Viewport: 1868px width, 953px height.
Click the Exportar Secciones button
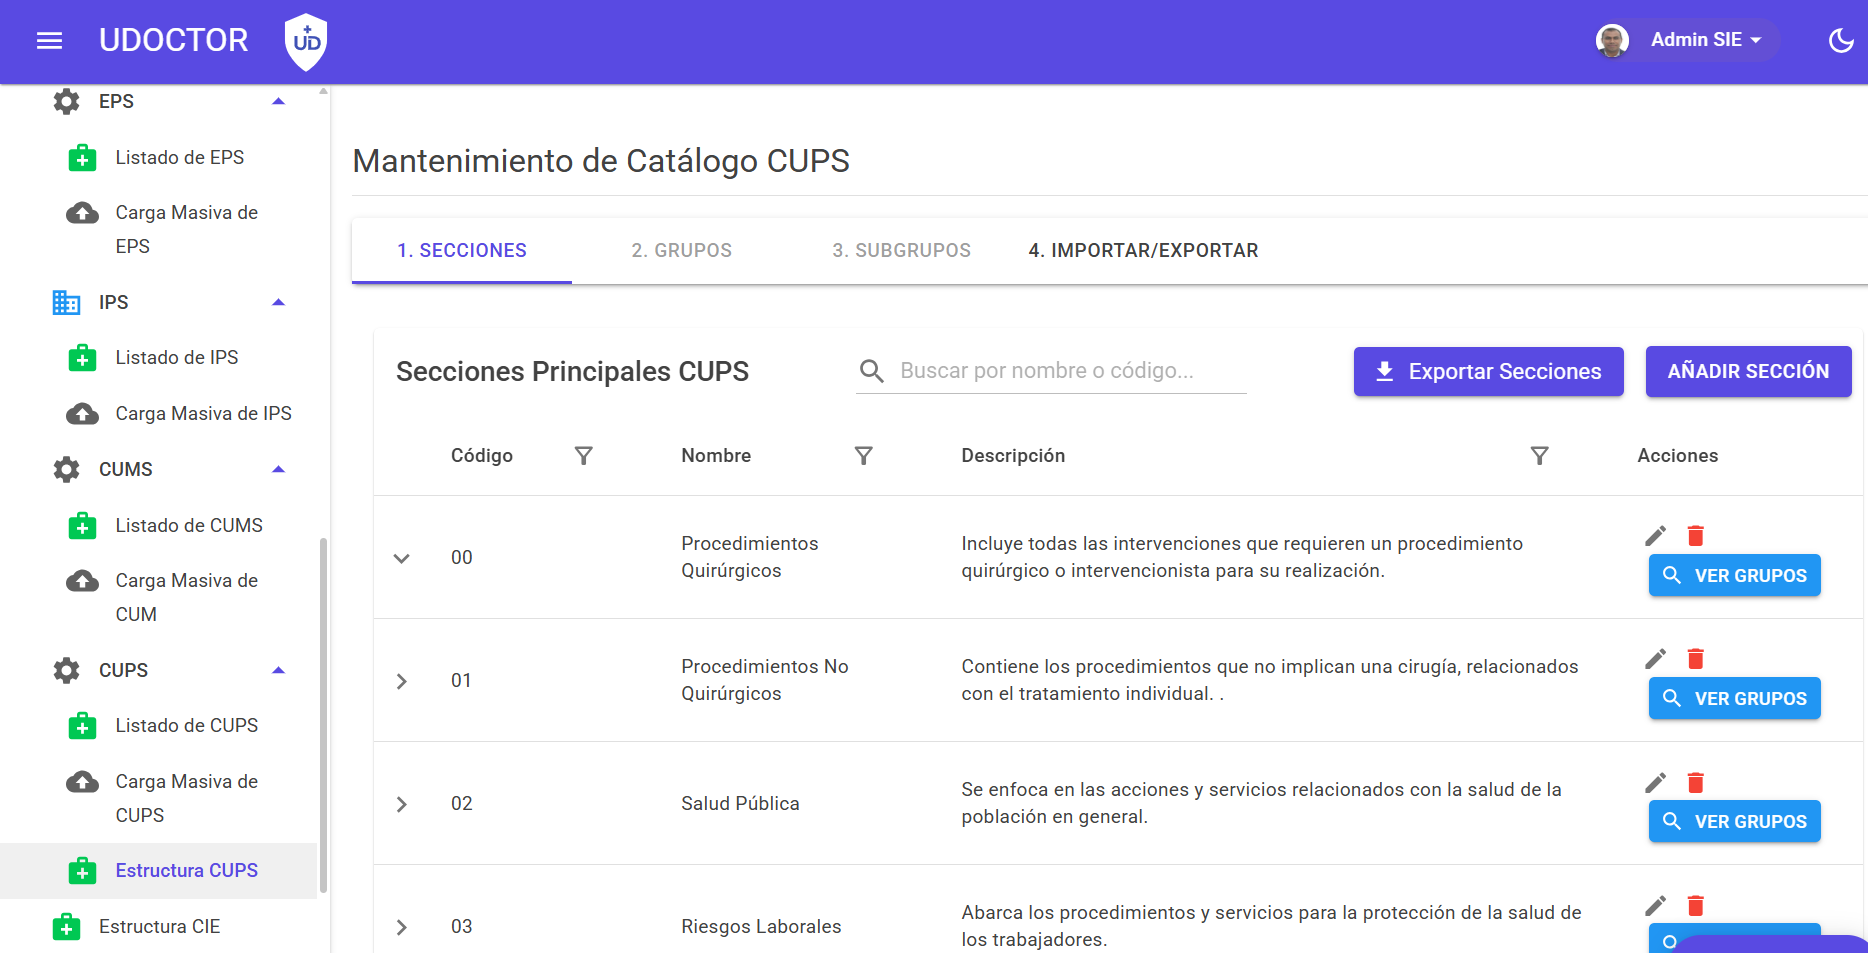[x=1488, y=372]
